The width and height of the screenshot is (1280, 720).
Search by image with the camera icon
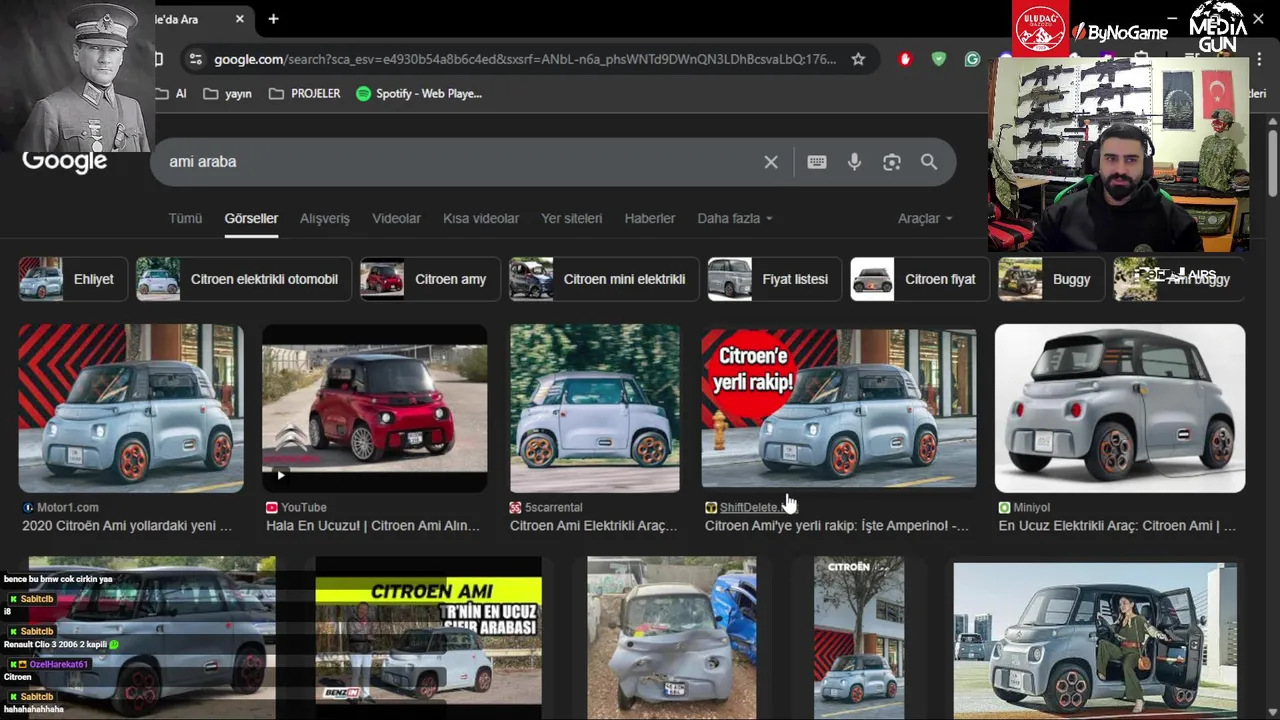tap(892, 162)
